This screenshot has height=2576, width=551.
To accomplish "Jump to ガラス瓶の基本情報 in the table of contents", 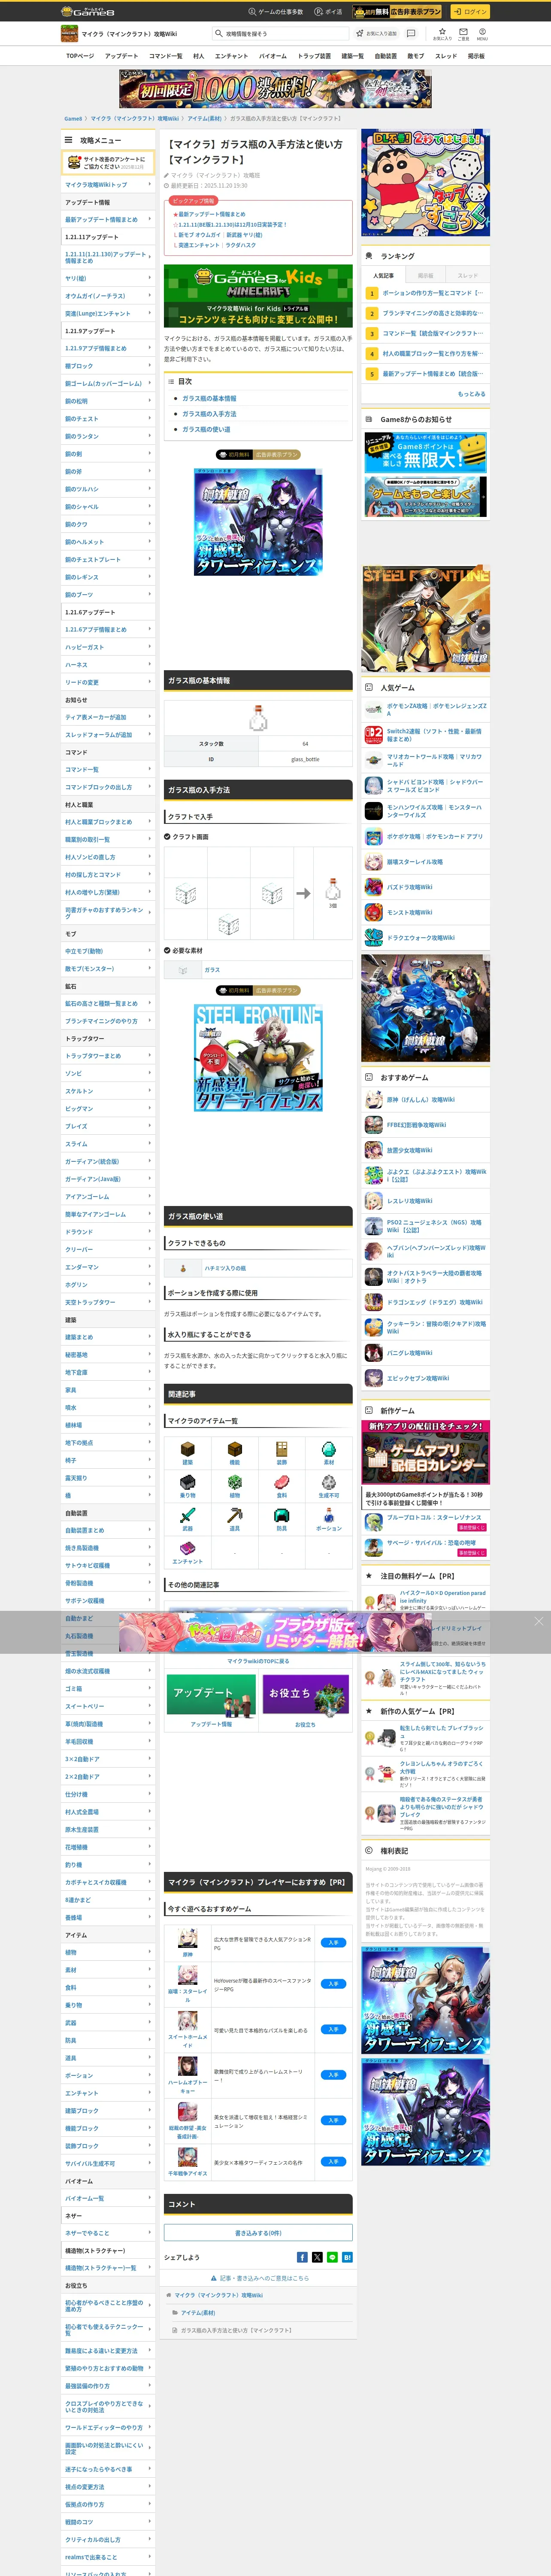I will 209,398.
